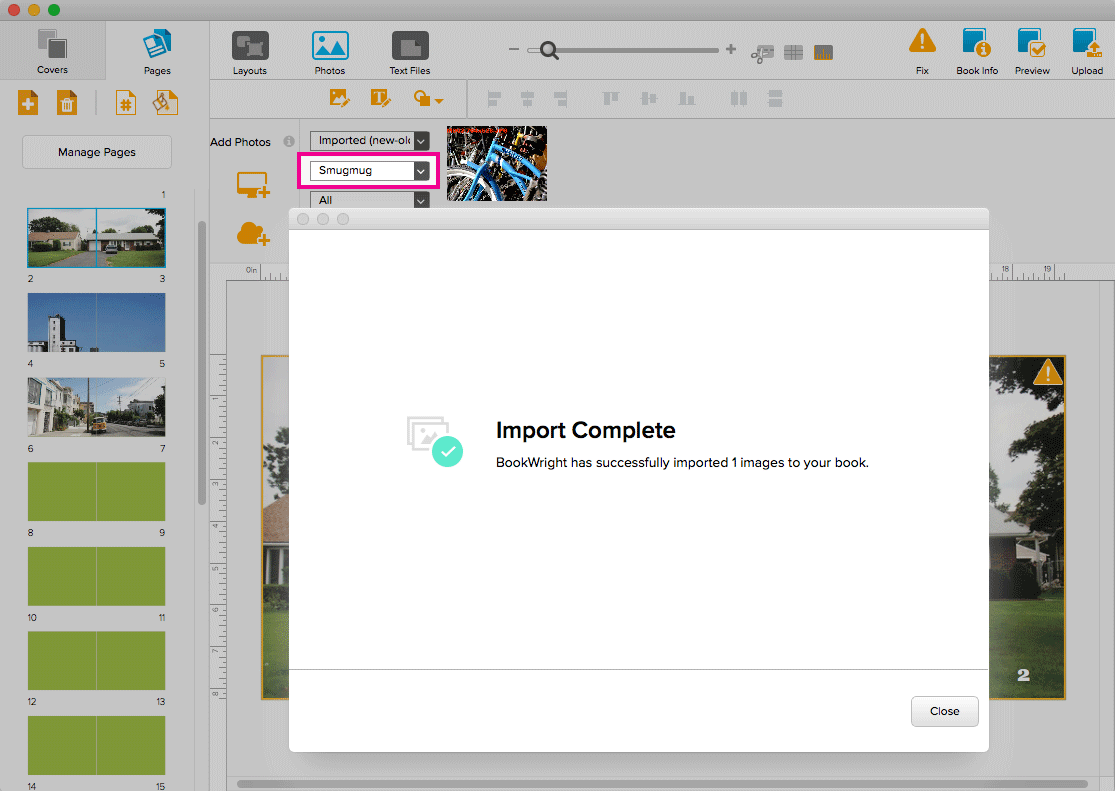The image size is (1115, 791).
Task: Open the Smugmug source dropdown
Action: (370, 171)
